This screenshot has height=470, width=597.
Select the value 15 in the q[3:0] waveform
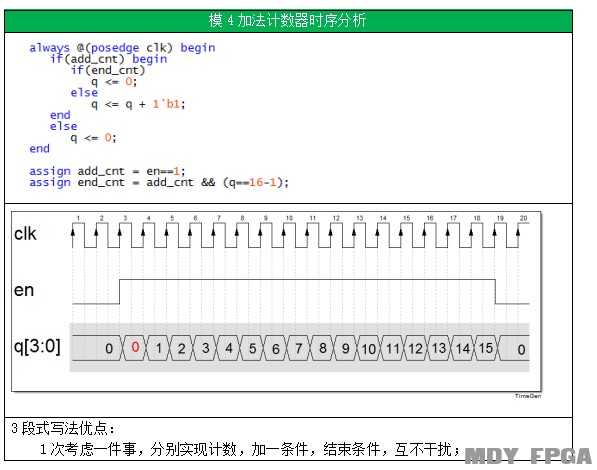click(x=486, y=348)
